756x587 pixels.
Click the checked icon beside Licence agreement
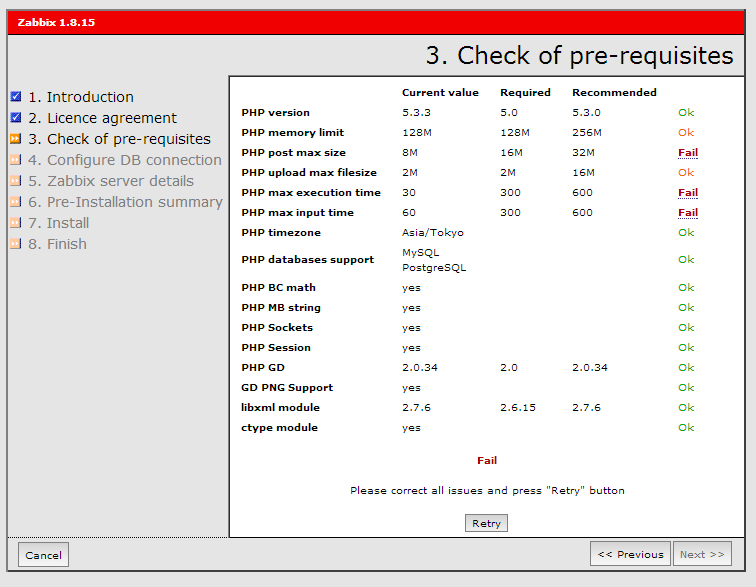[x=15, y=118]
